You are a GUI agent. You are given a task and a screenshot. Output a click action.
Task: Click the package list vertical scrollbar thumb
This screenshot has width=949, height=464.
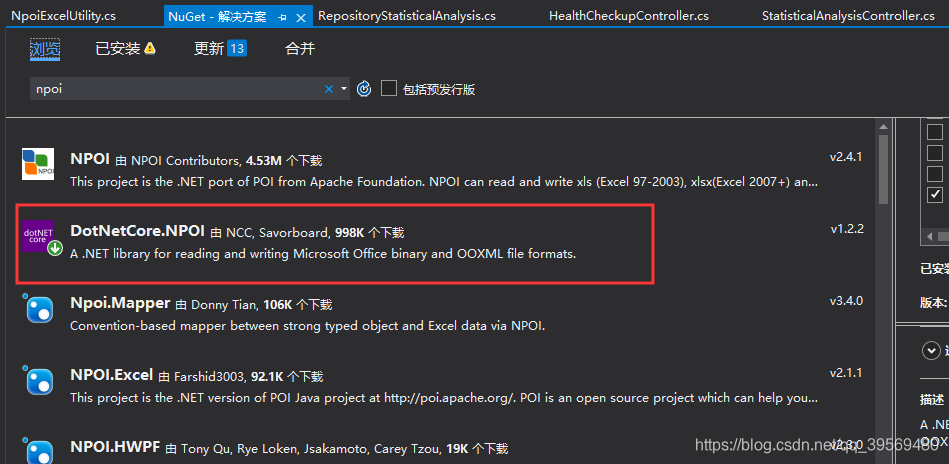pyautogui.click(x=883, y=169)
